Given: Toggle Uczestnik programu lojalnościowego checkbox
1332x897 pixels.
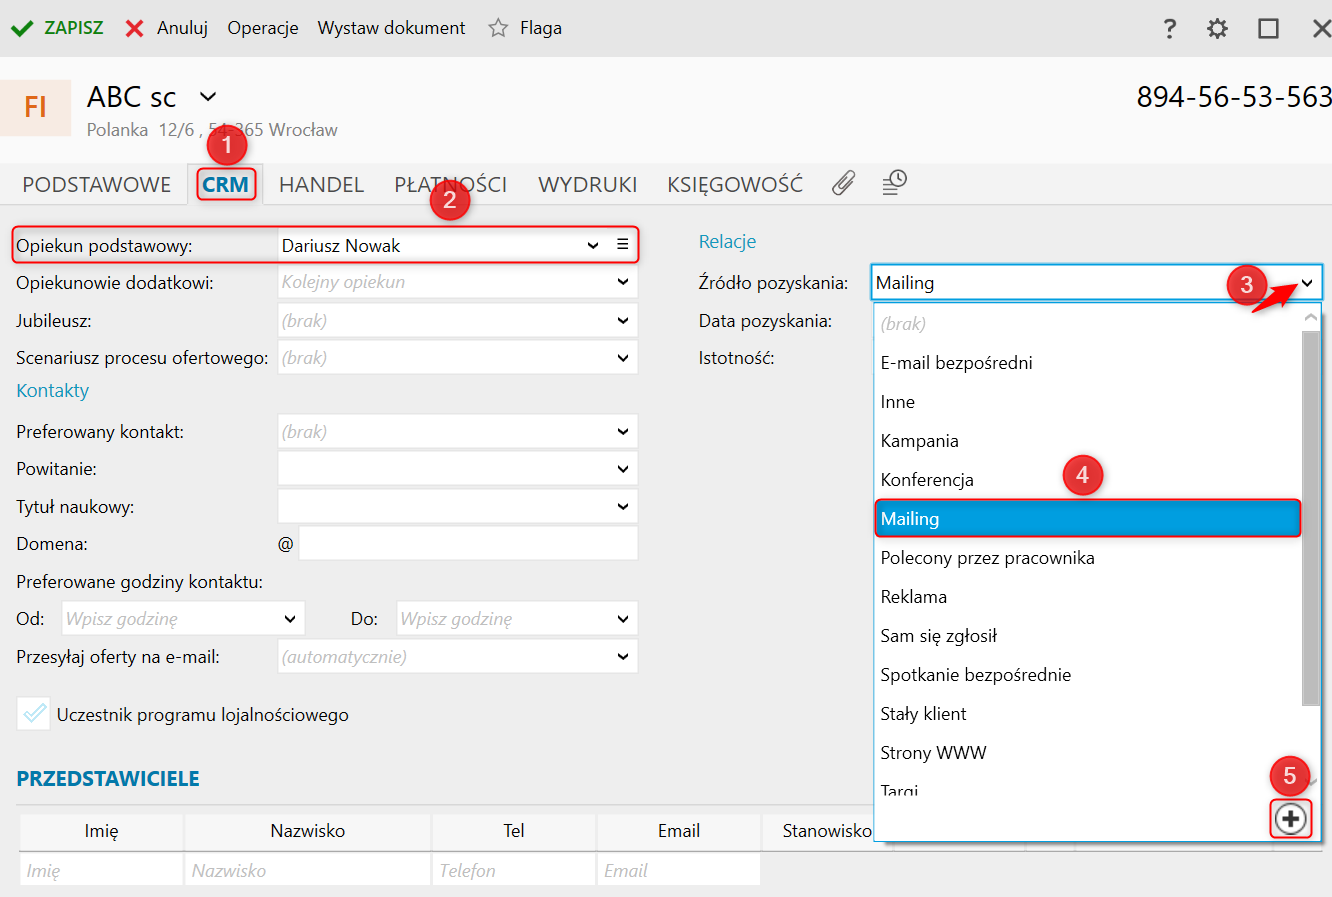Looking at the screenshot, I should pyautogui.click(x=34, y=714).
